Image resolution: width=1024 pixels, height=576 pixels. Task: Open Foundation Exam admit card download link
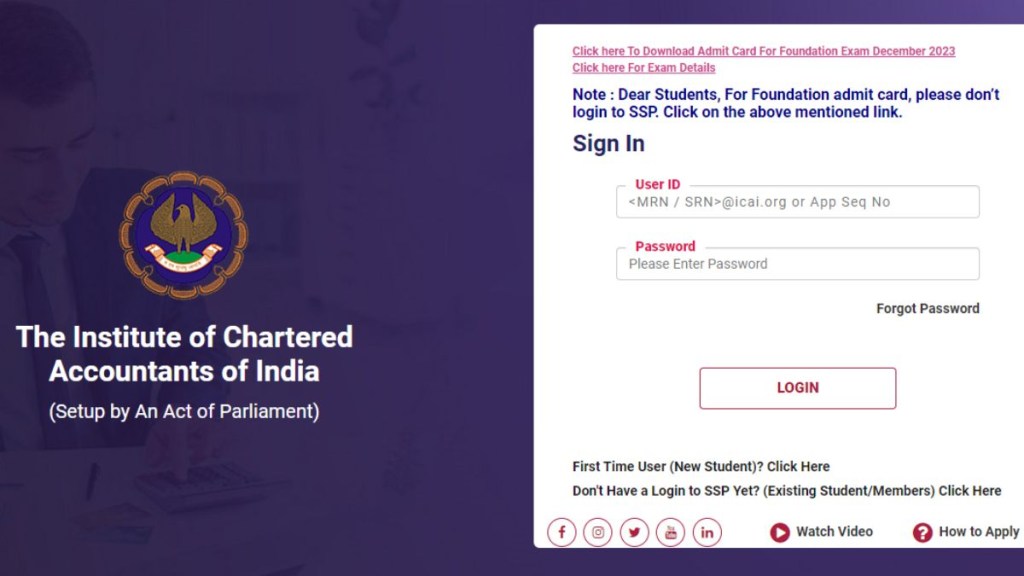point(763,51)
